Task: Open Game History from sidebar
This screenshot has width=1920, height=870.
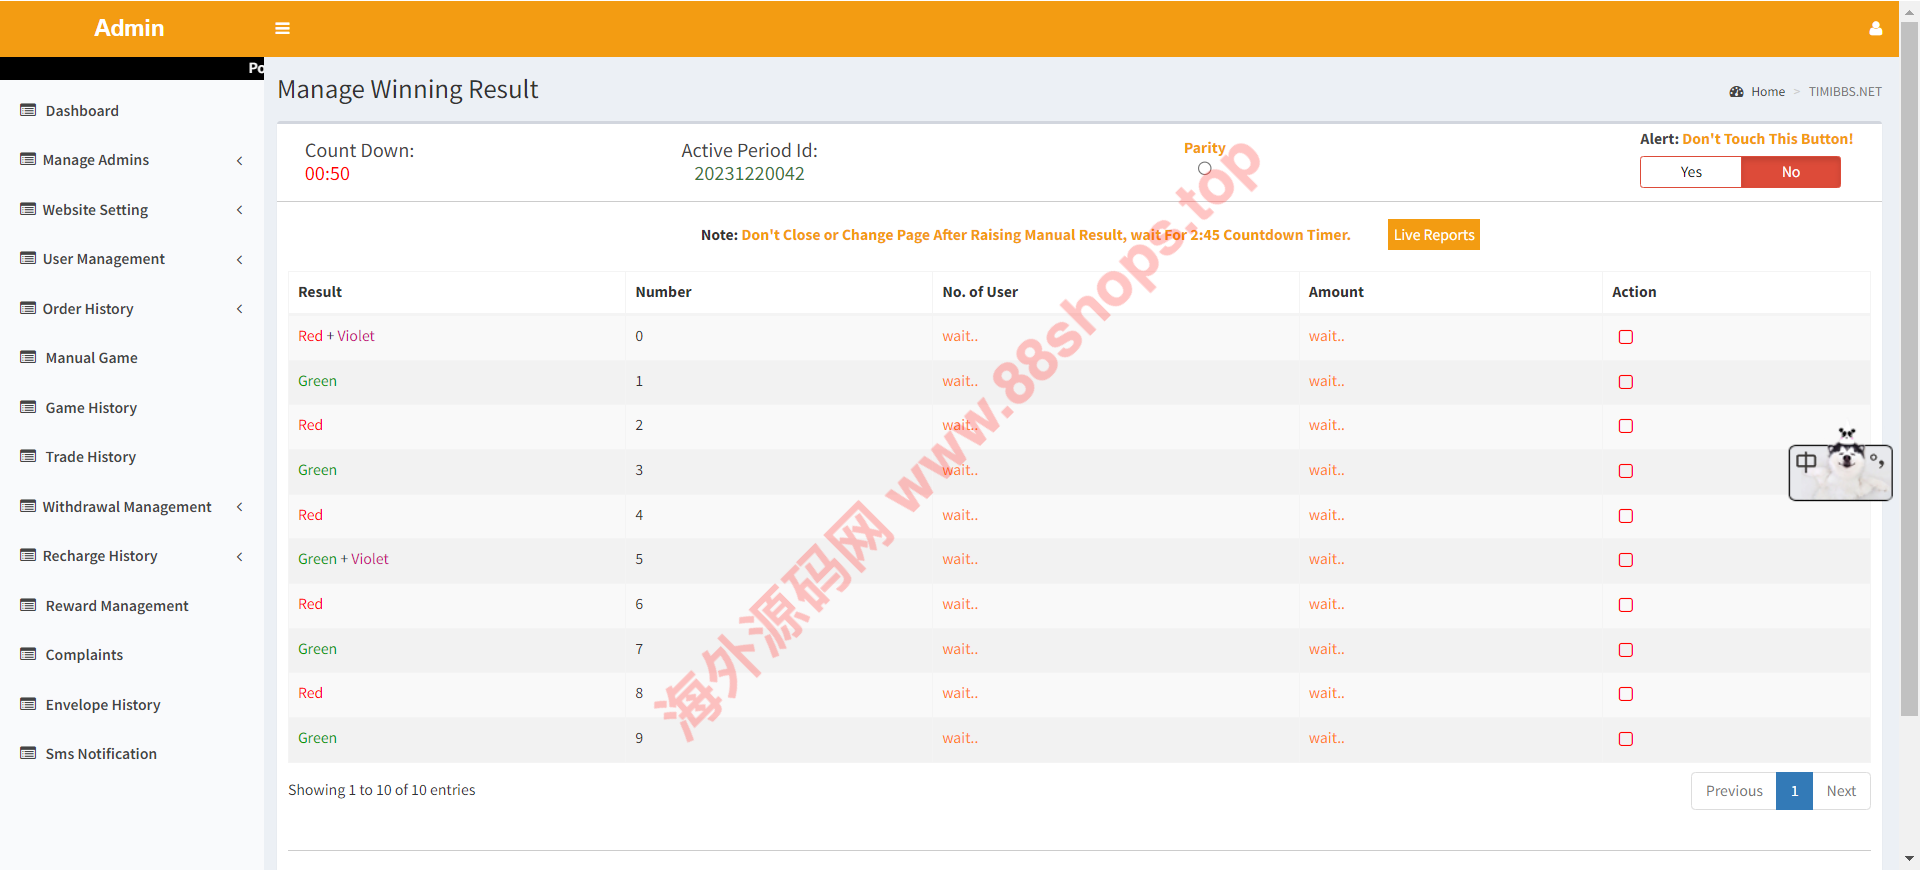Action: (91, 408)
